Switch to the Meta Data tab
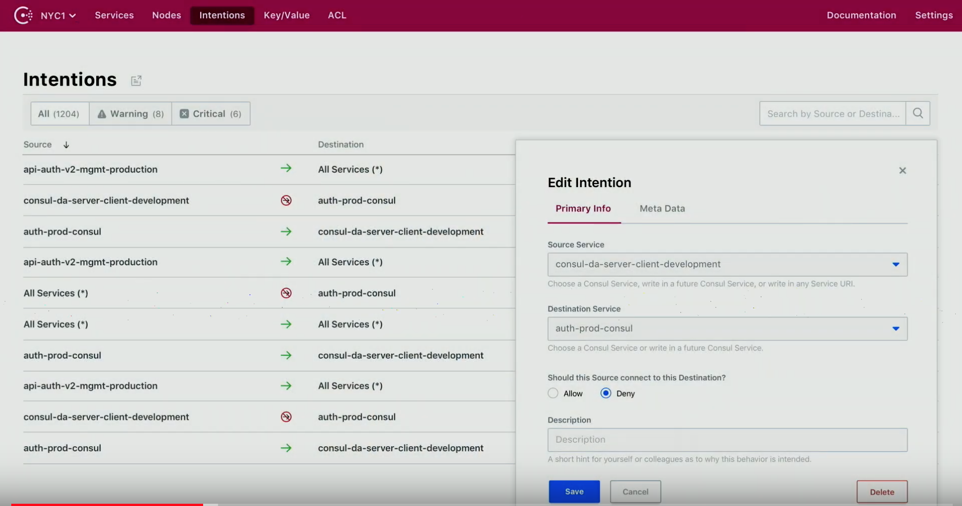Image resolution: width=962 pixels, height=506 pixels. click(662, 209)
